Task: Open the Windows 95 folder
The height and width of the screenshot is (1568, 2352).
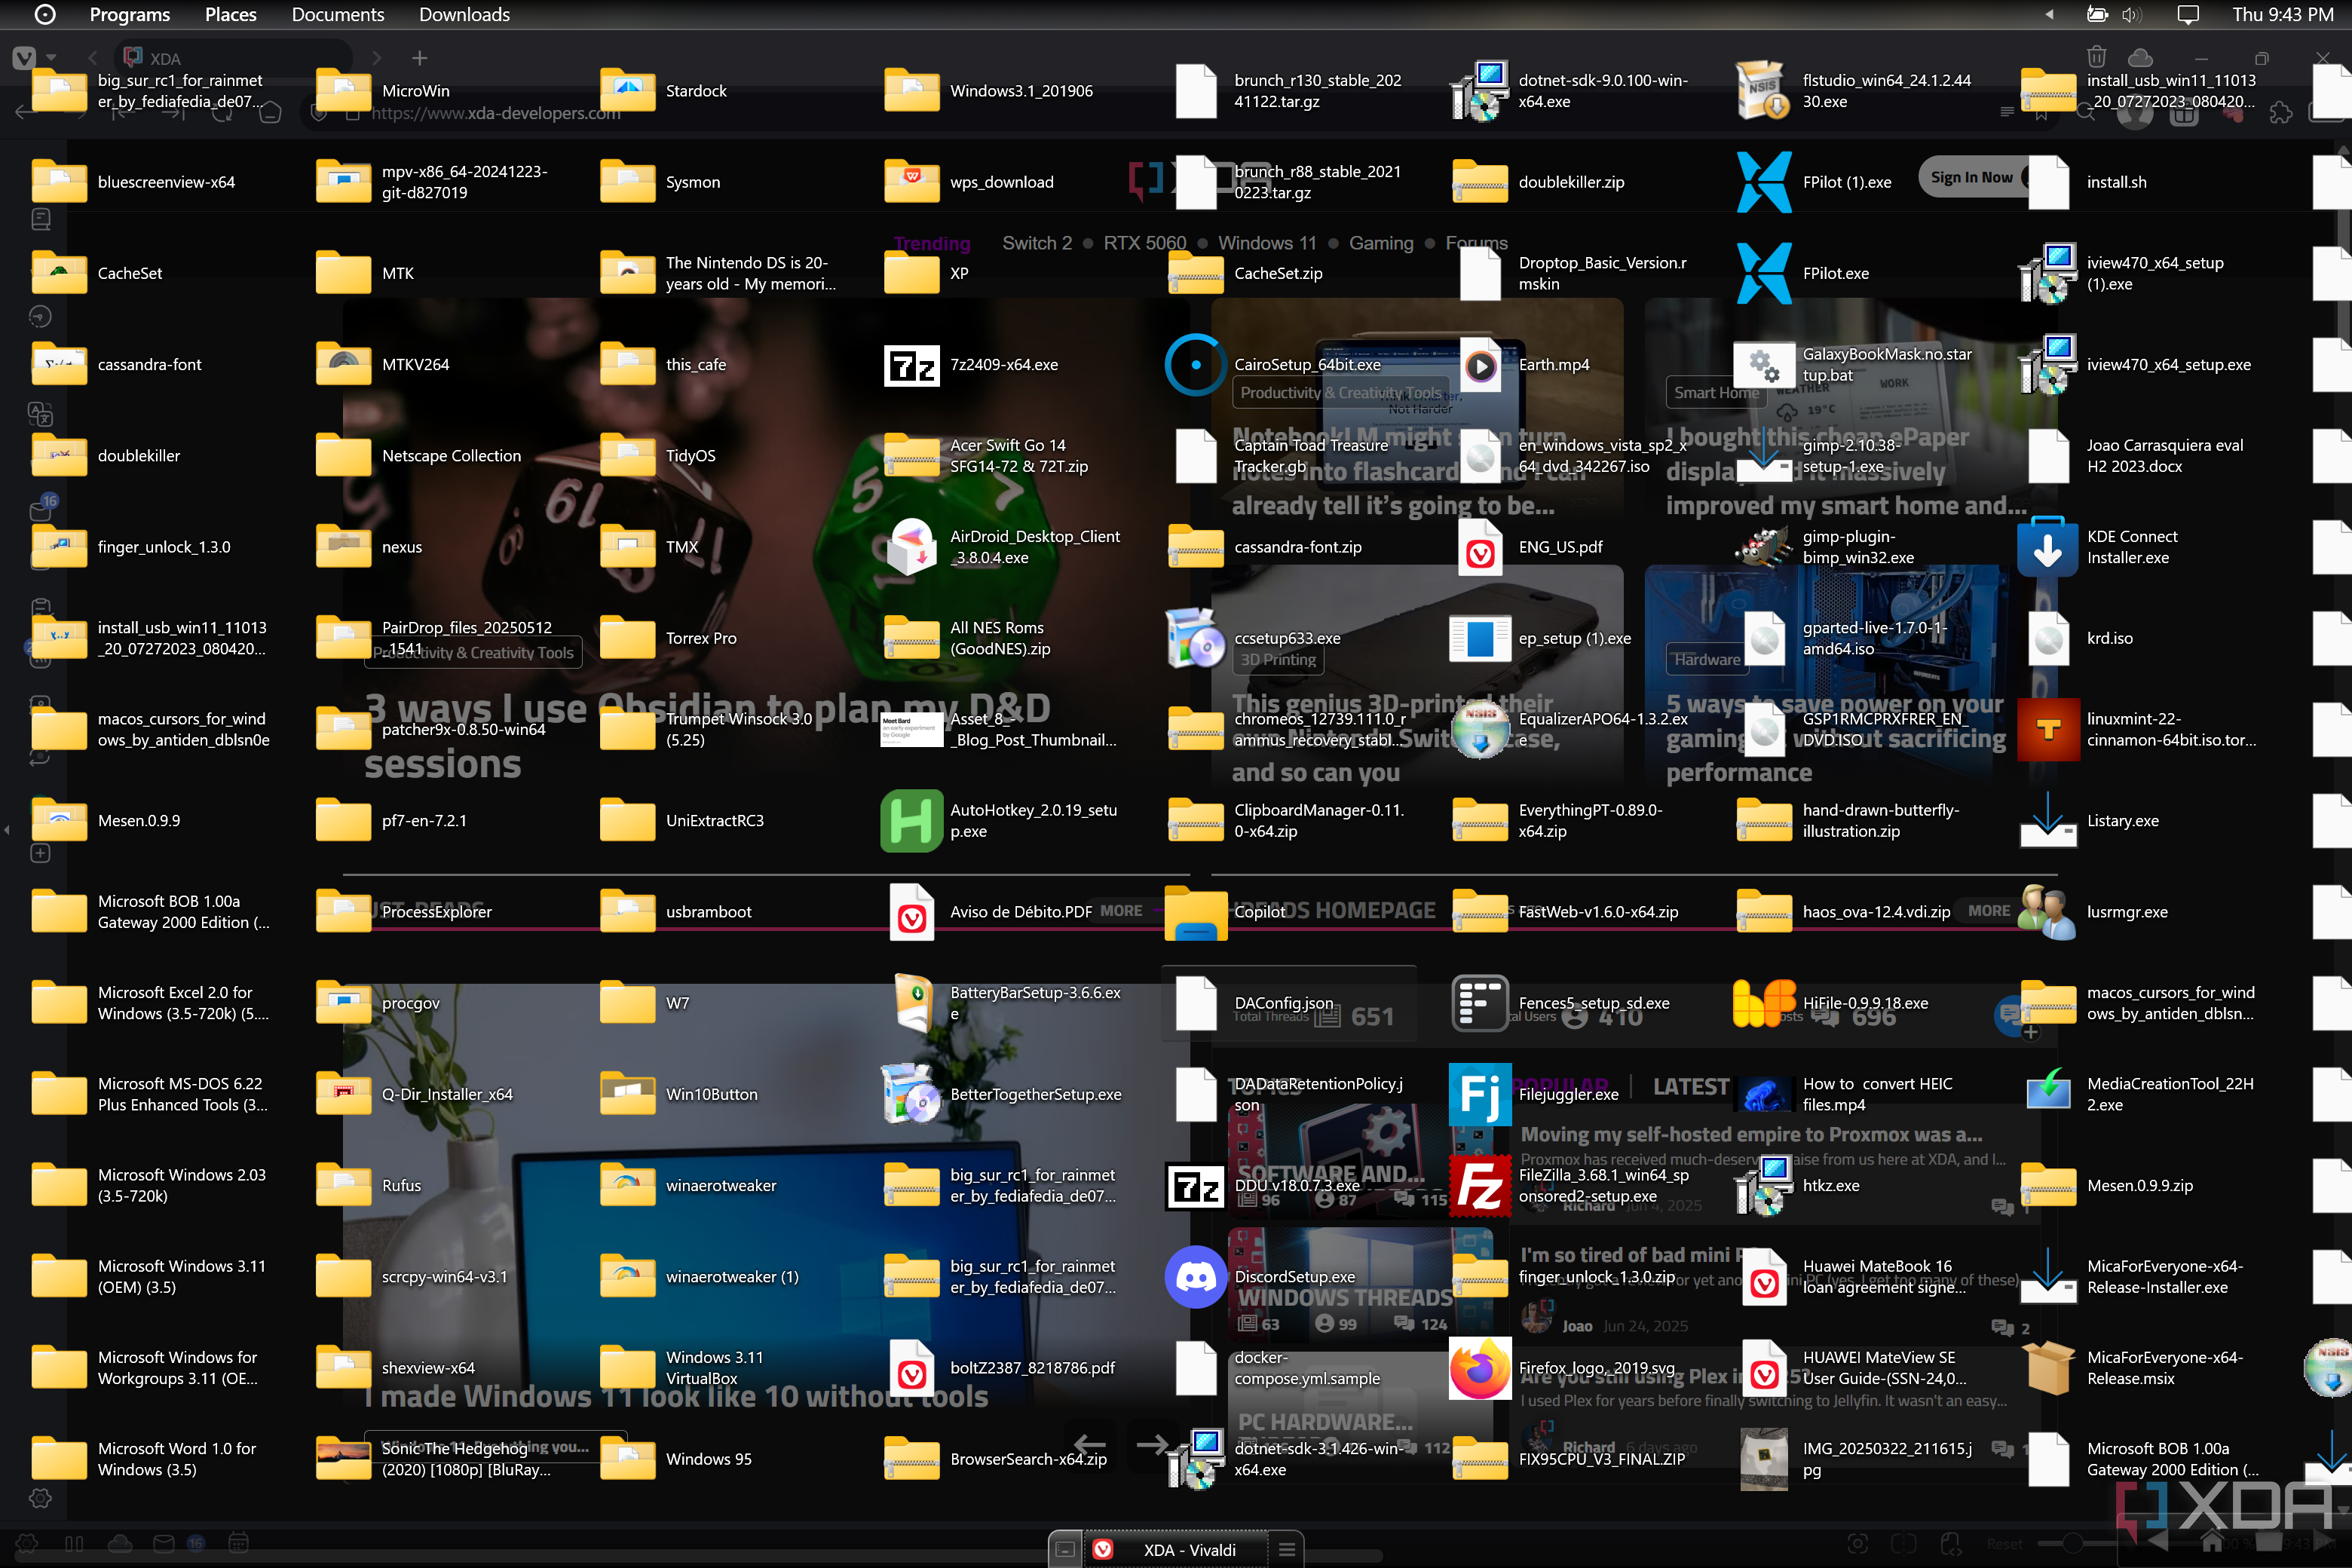Action: click(627, 1459)
